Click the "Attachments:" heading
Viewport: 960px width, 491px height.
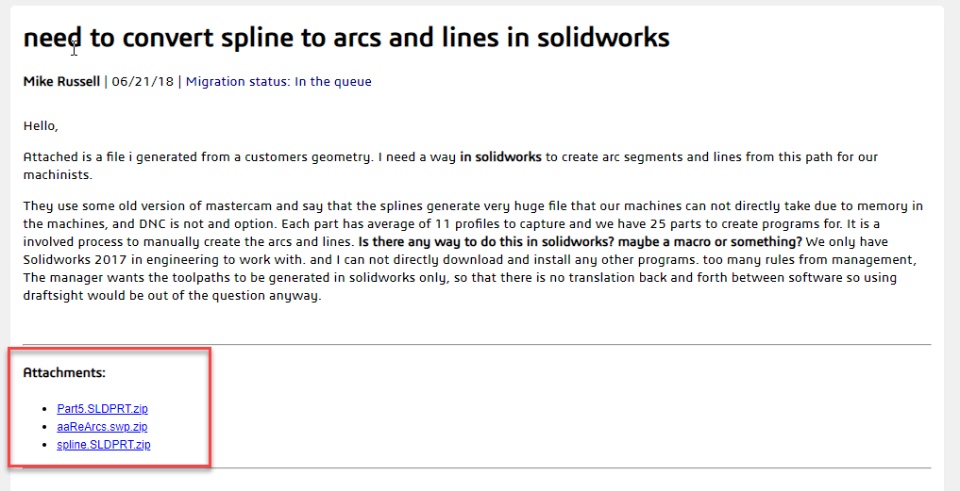point(64,373)
